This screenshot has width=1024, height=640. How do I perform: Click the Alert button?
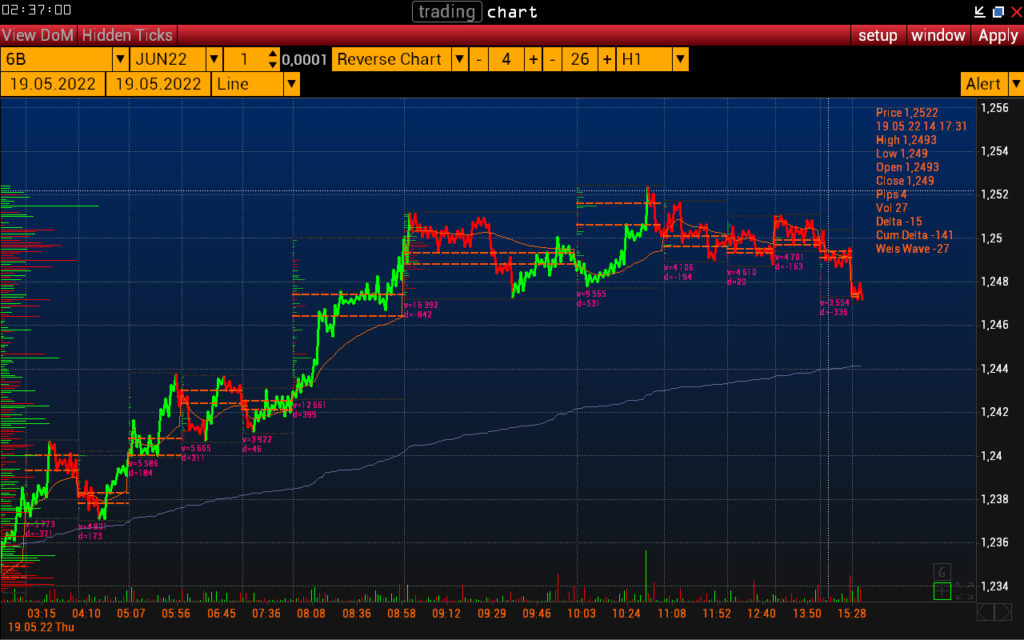click(x=982, y=84)
